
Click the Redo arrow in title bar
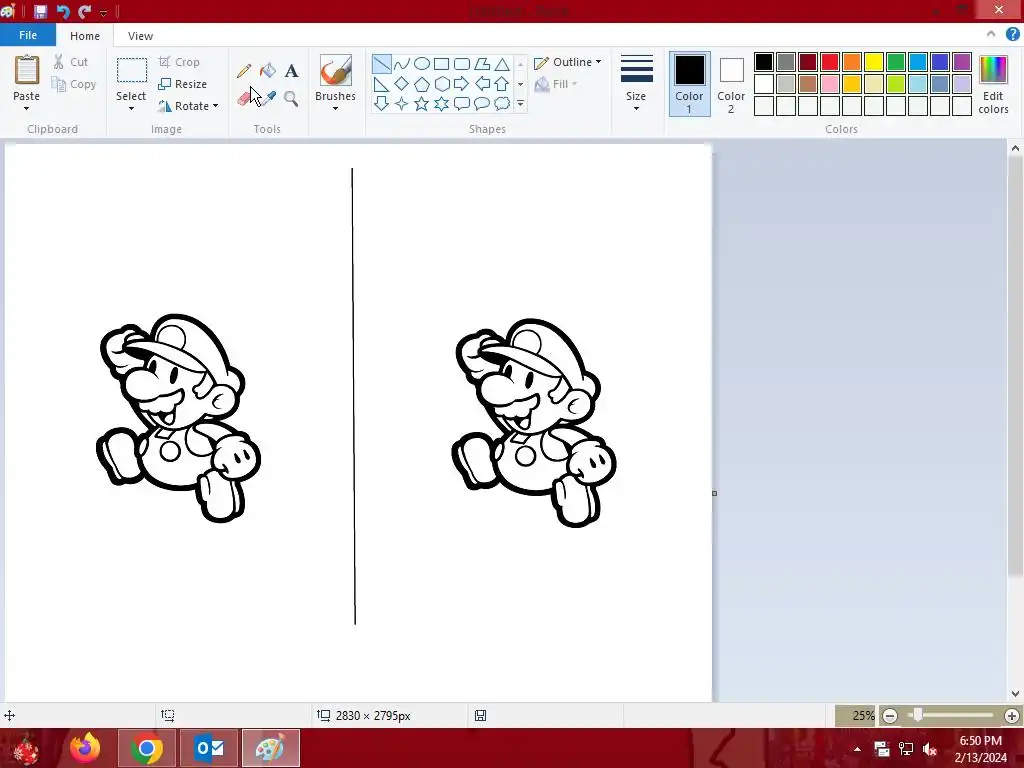coord(85,11)
